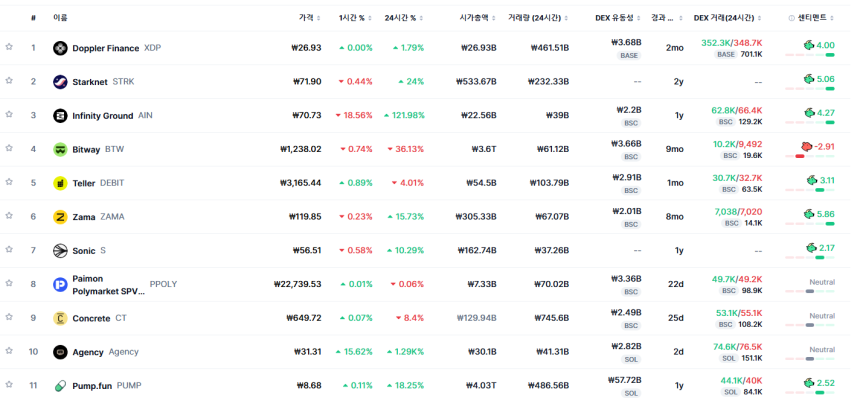Screen dimensions: 860x398
Task: Click the Starknet coin logo
Action: click(60, 82)
